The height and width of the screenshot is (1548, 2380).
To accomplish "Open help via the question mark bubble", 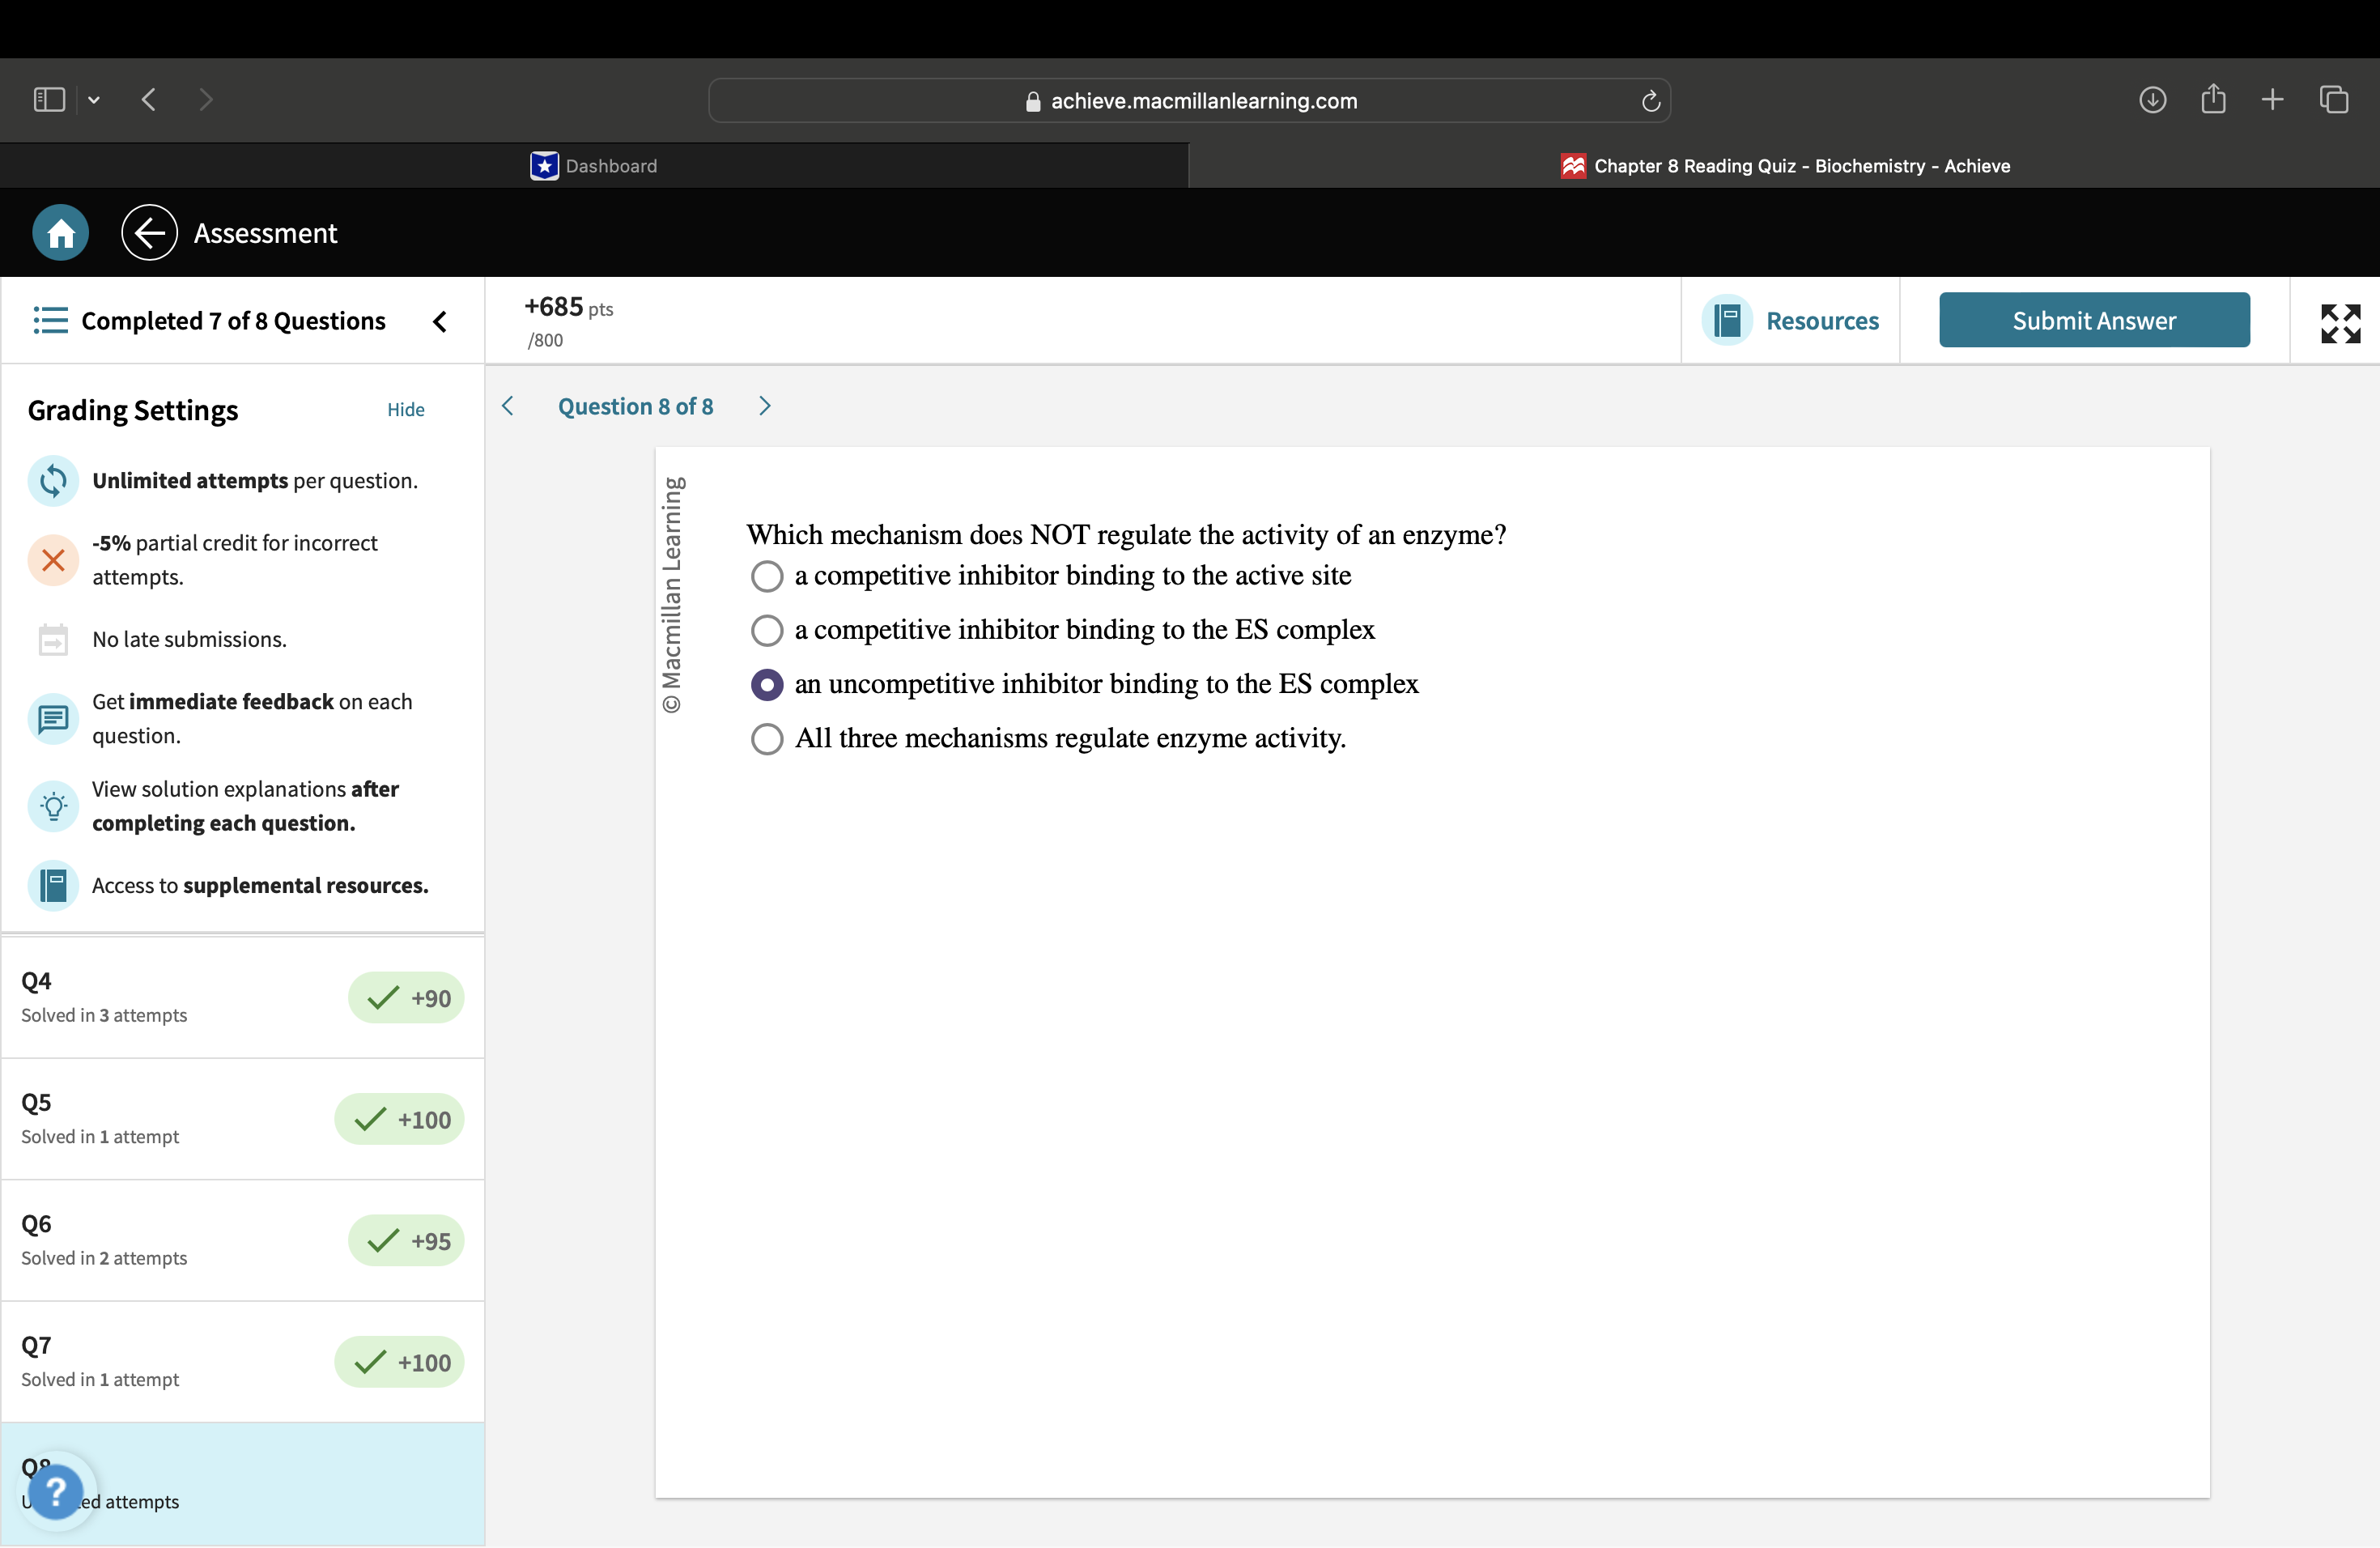I will click(57, 1492).
